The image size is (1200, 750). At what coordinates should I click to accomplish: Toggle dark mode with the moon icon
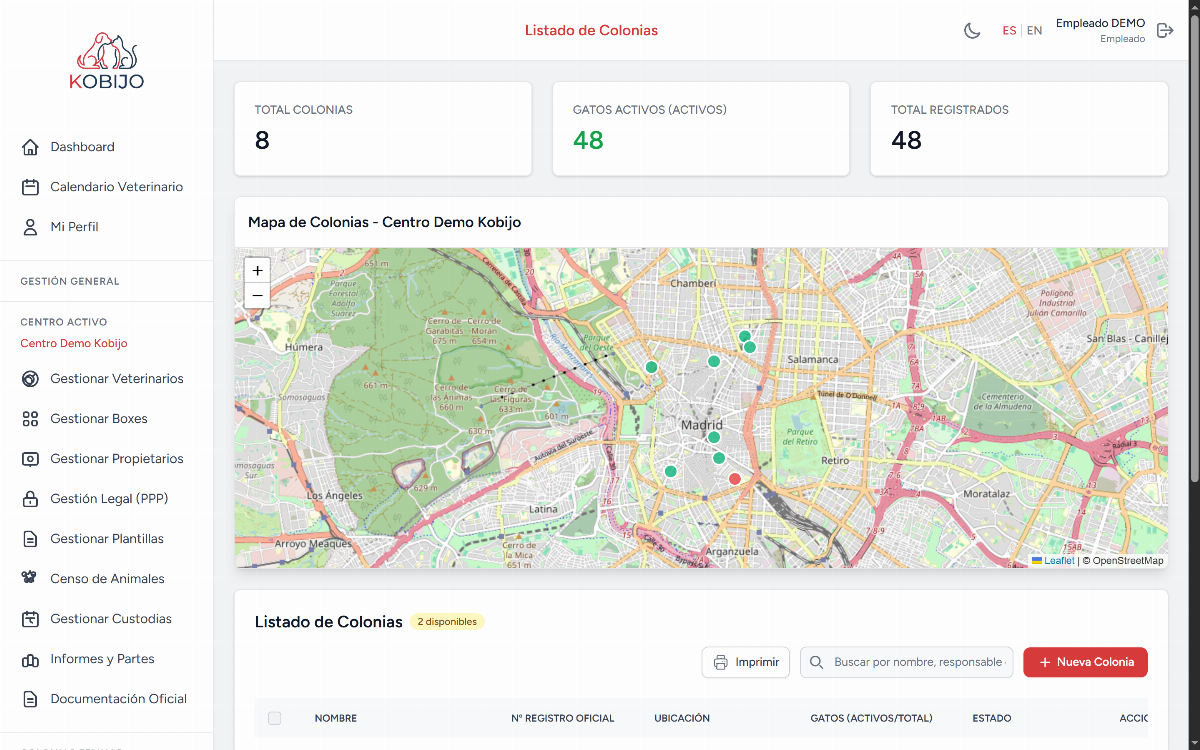point(972,30)
